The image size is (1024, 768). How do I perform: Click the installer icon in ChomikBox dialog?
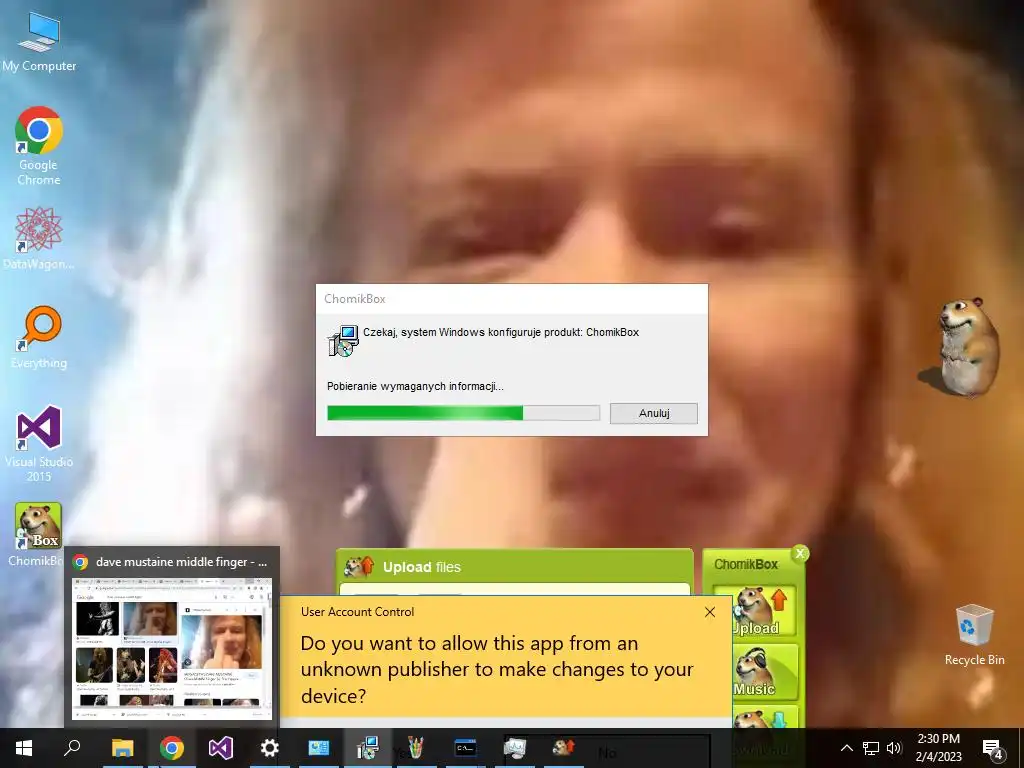pos(343,341)
